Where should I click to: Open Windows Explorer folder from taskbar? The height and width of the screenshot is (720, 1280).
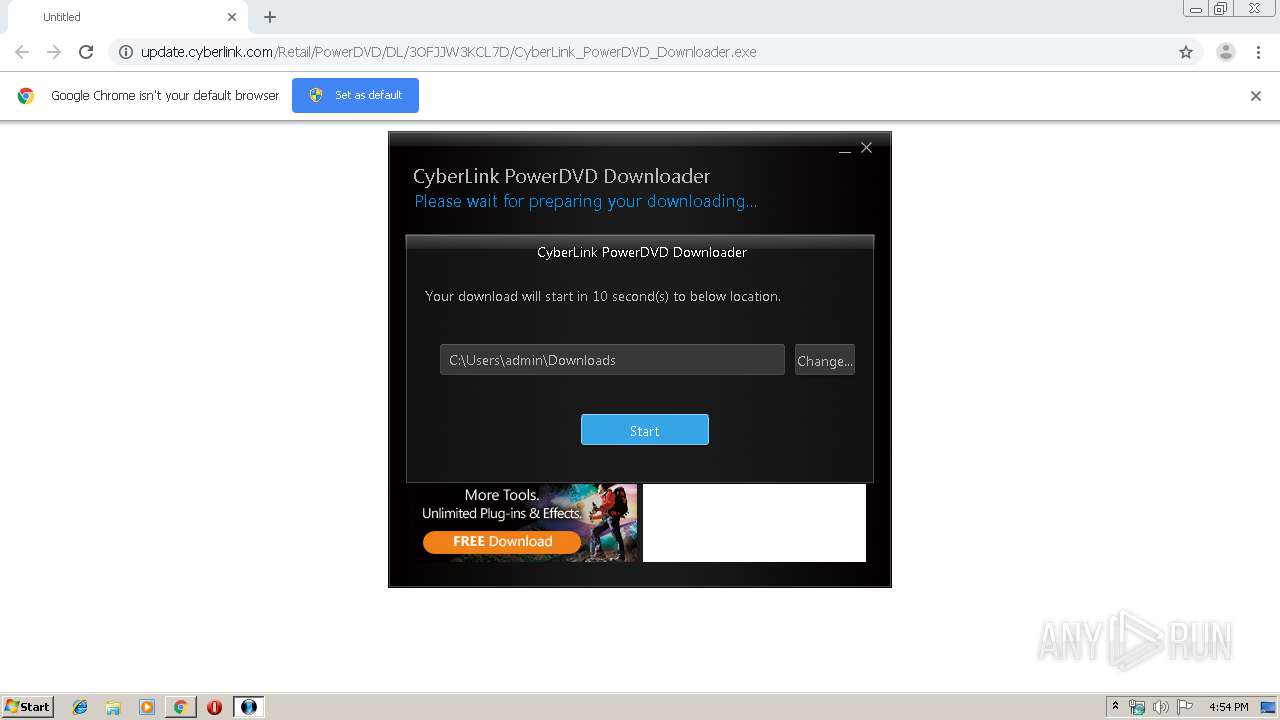pyautogui.click(x=113, y=707)
